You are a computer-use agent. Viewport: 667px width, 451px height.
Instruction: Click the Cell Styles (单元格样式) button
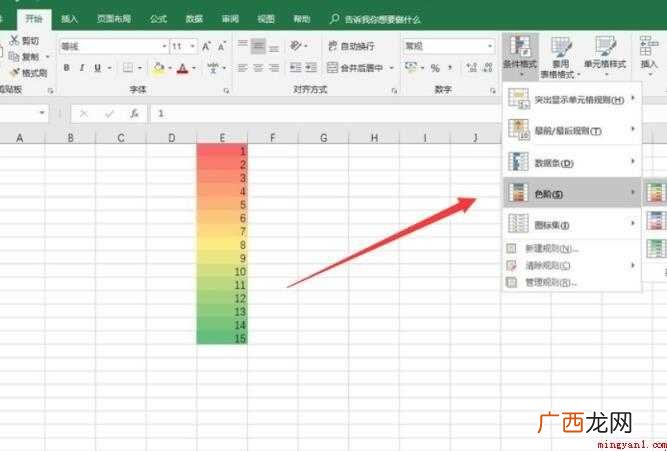click(x=605, y=57)
